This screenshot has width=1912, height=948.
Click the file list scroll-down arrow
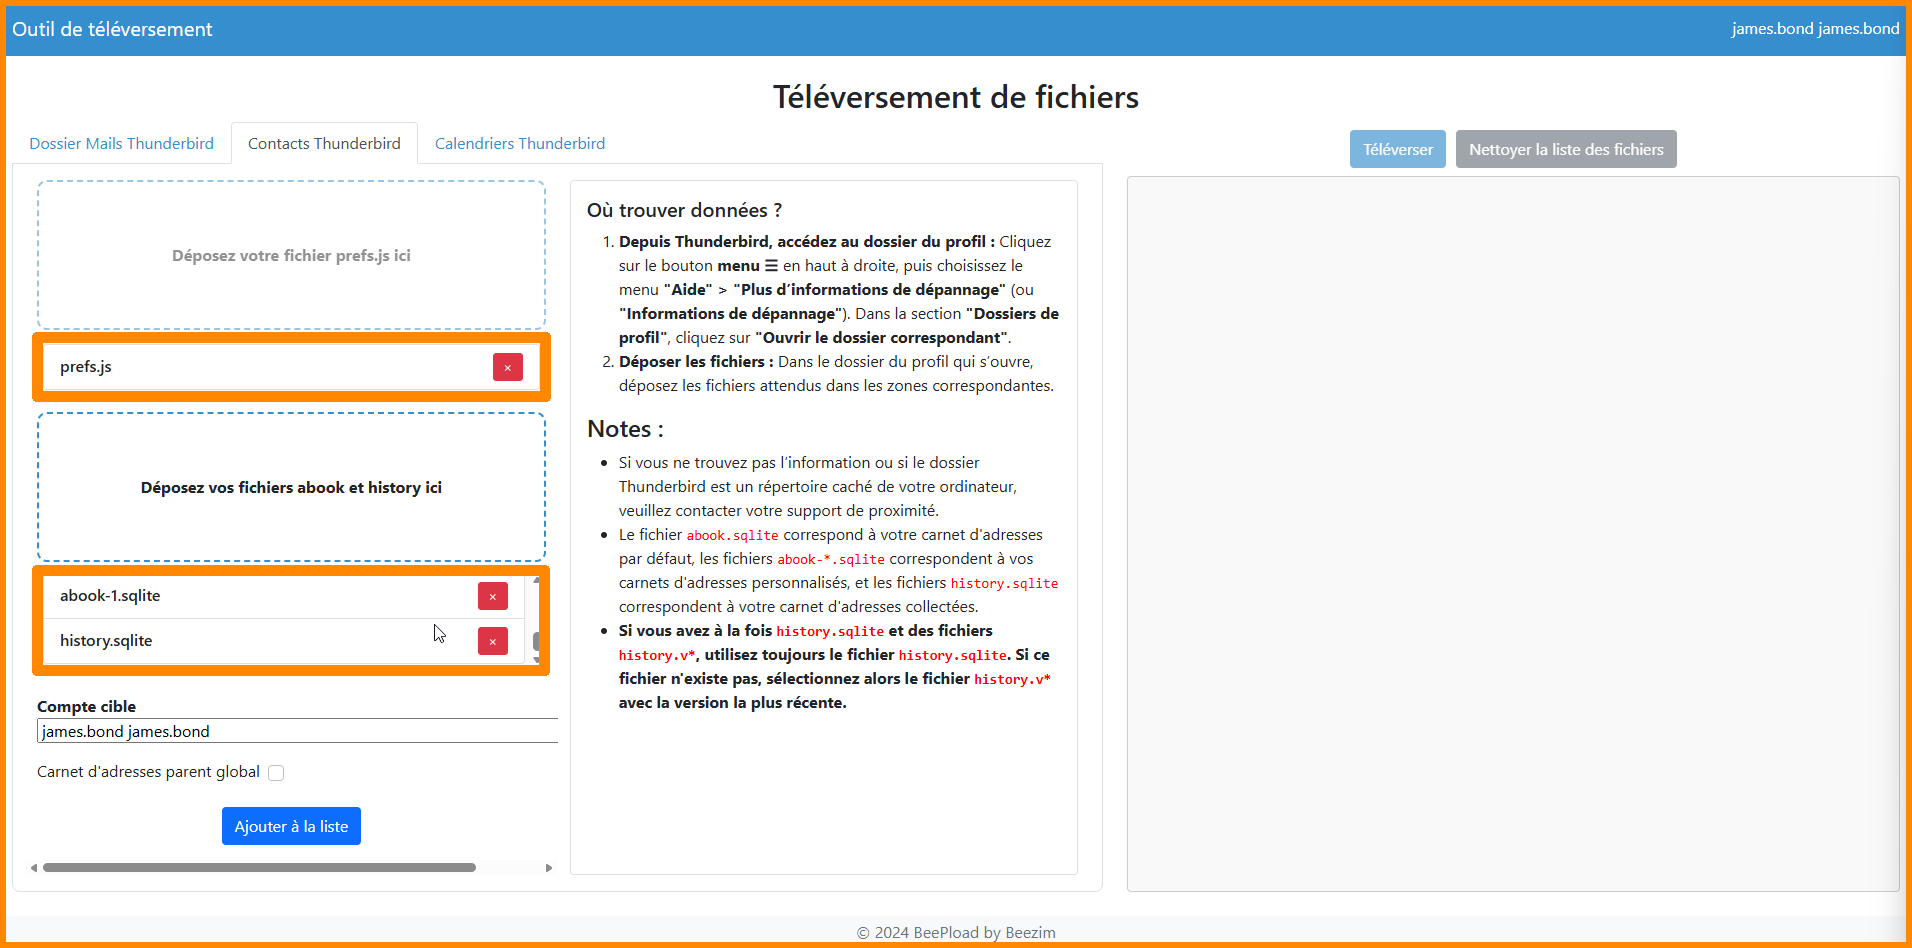537,660
